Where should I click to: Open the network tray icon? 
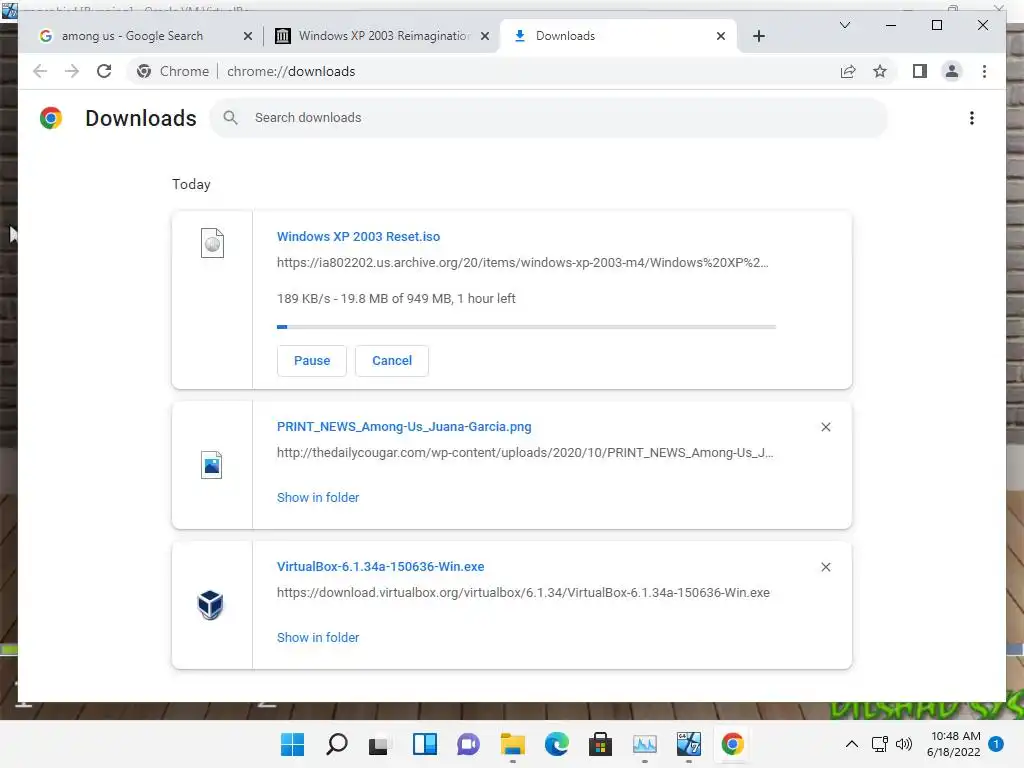tap(880, 744)
